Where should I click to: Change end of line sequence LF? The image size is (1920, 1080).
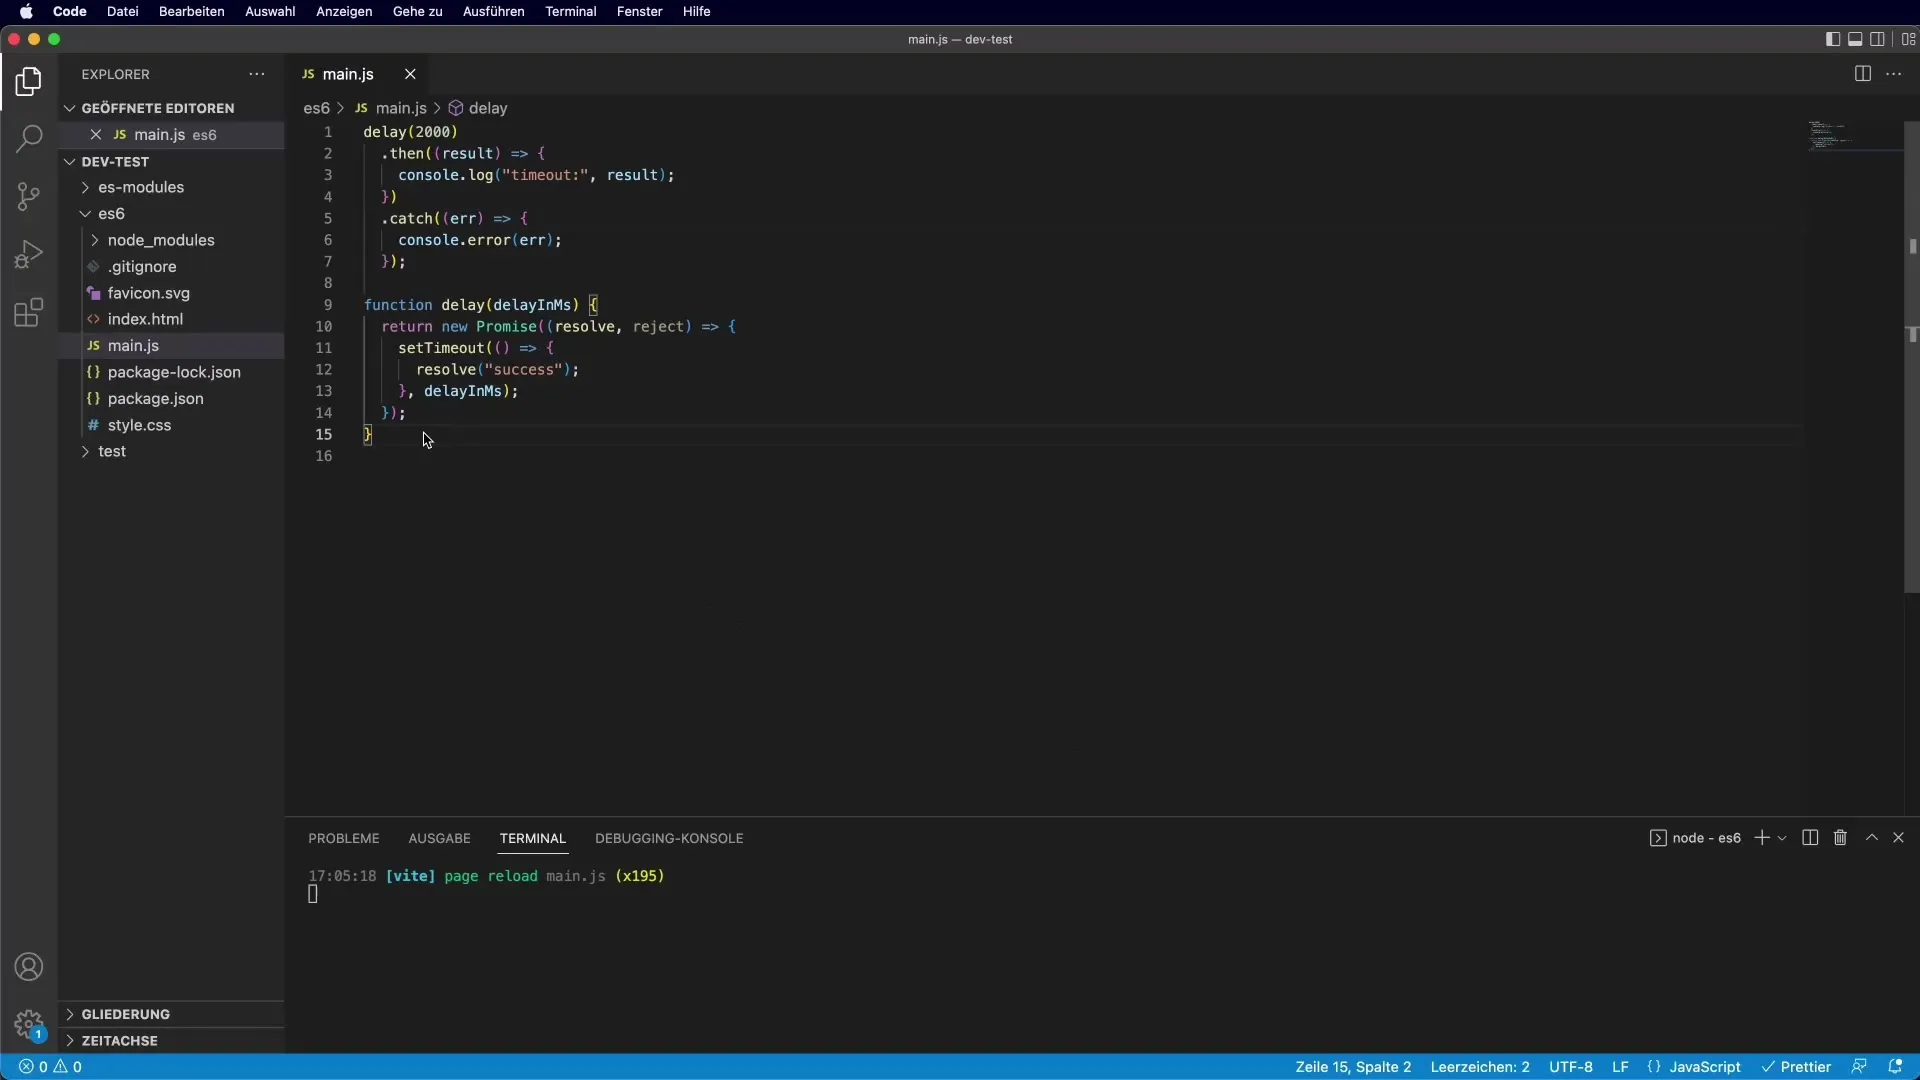(x=1620, y=1067)
